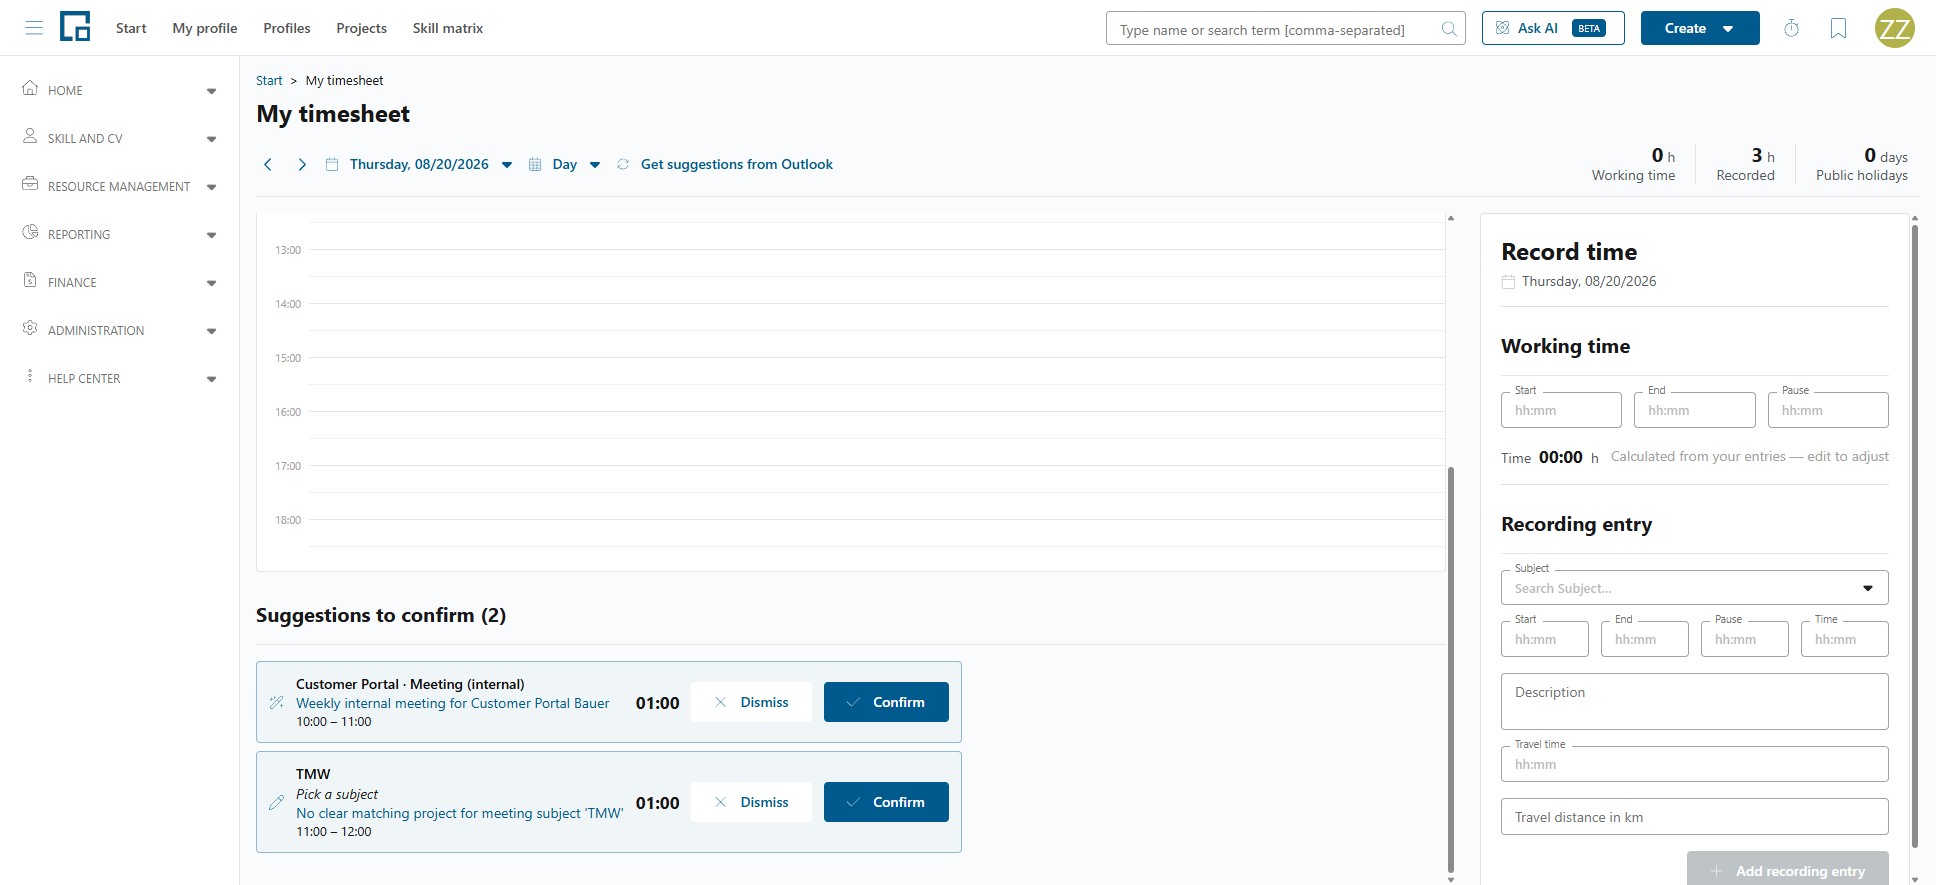Click the Home house icon in sidebar
This screenshot has height=885, width=1936.
(x=30, y=88)
